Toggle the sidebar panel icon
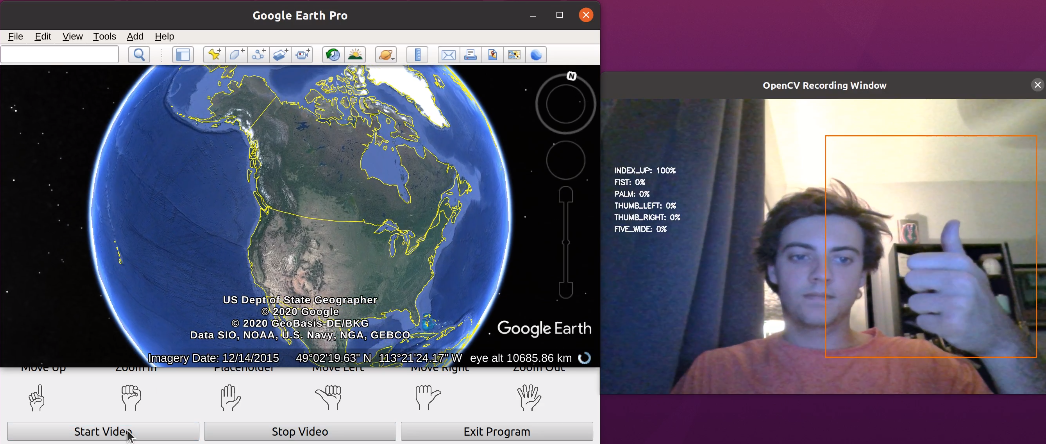The width and height of the screenshot is (1046, 444). click(182, 55)
